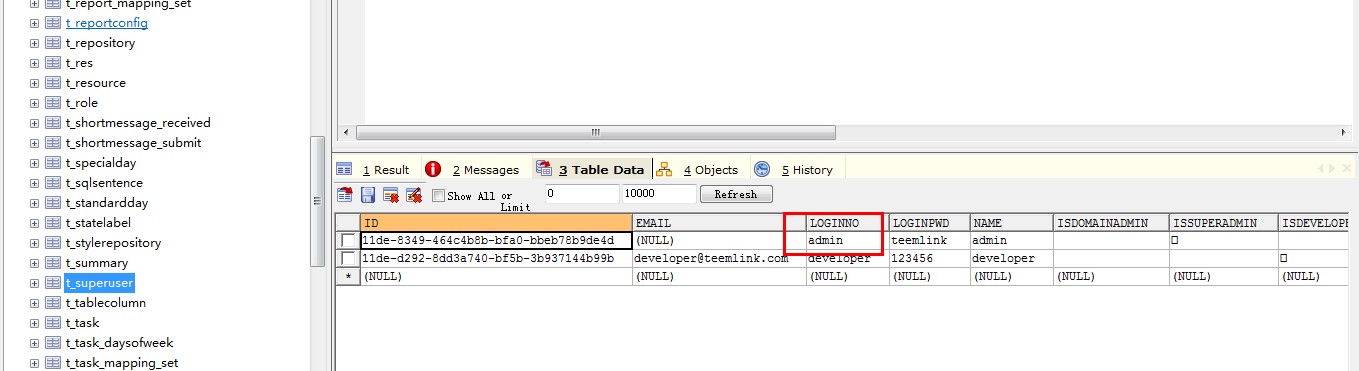Click the developer@teemlink.com email cell
This screenshot has height=371, width=1359.
click(x=718, y=258)
